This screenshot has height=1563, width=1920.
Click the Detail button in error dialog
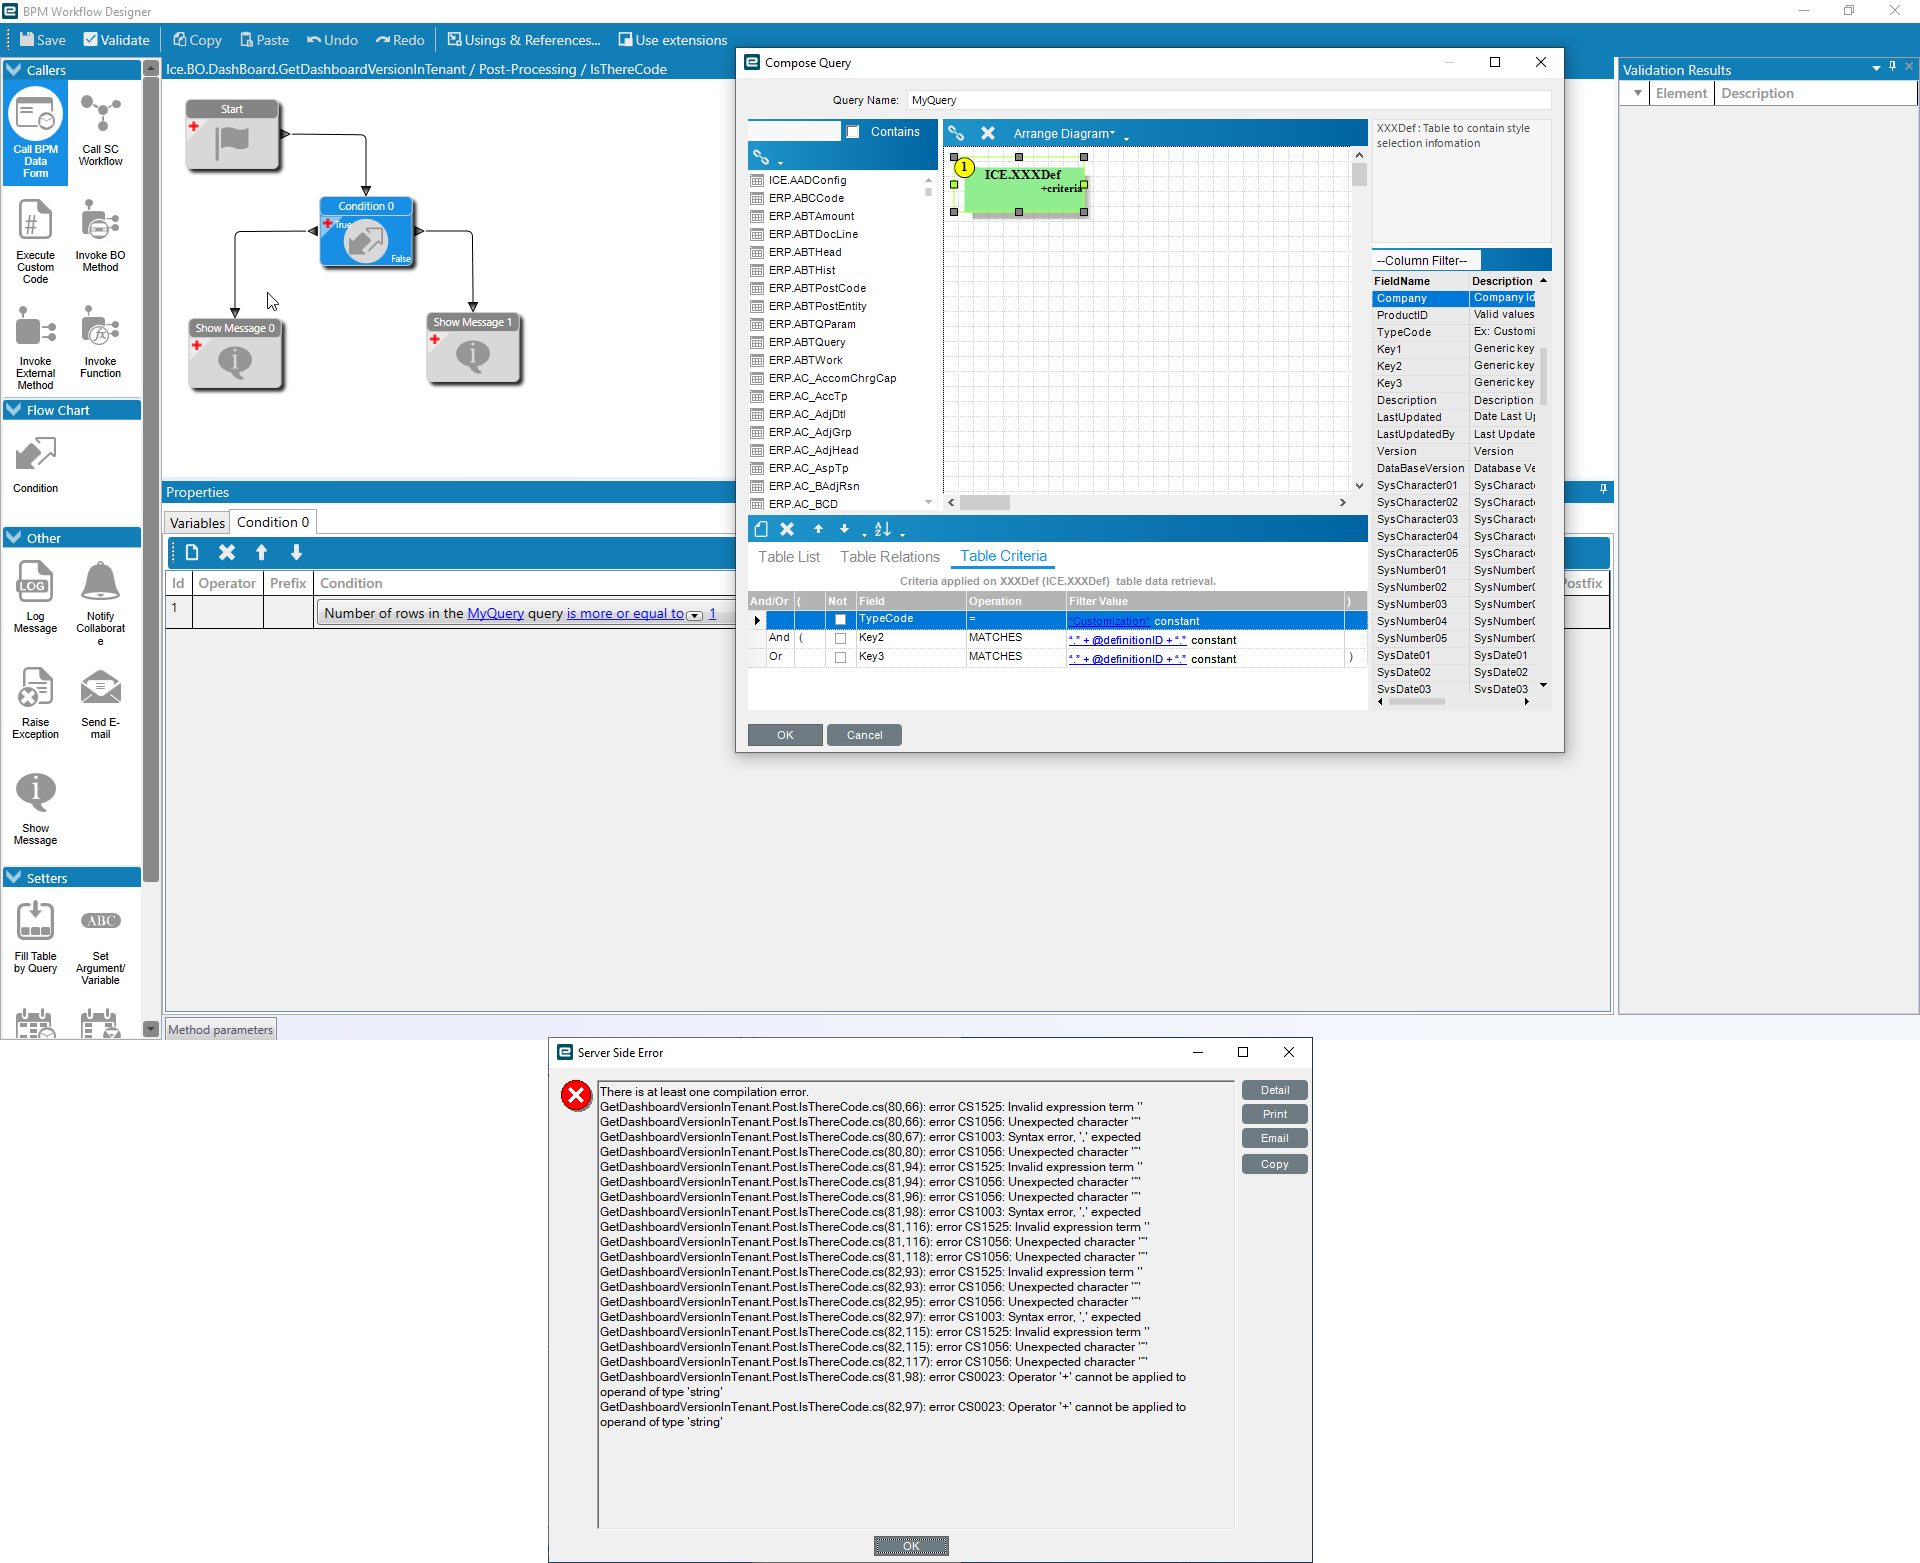click(1274, 1090)
